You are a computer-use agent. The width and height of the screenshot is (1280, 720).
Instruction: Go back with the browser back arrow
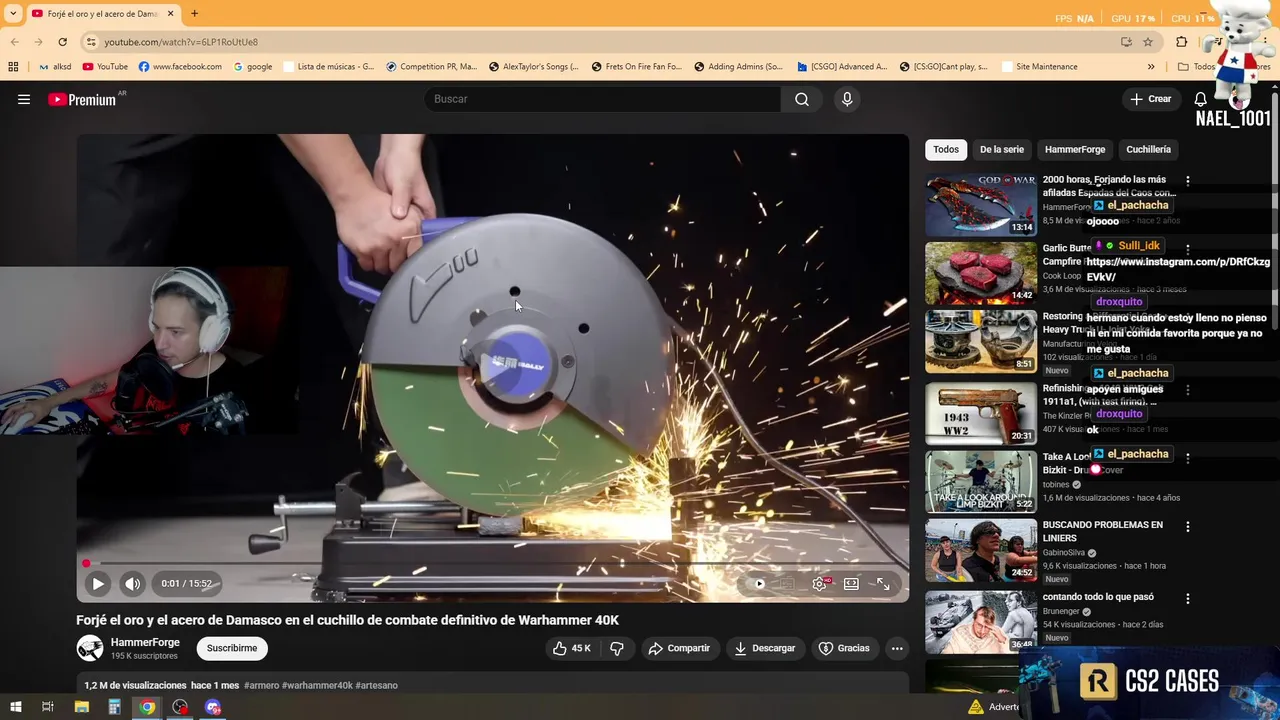coord(14,42)
